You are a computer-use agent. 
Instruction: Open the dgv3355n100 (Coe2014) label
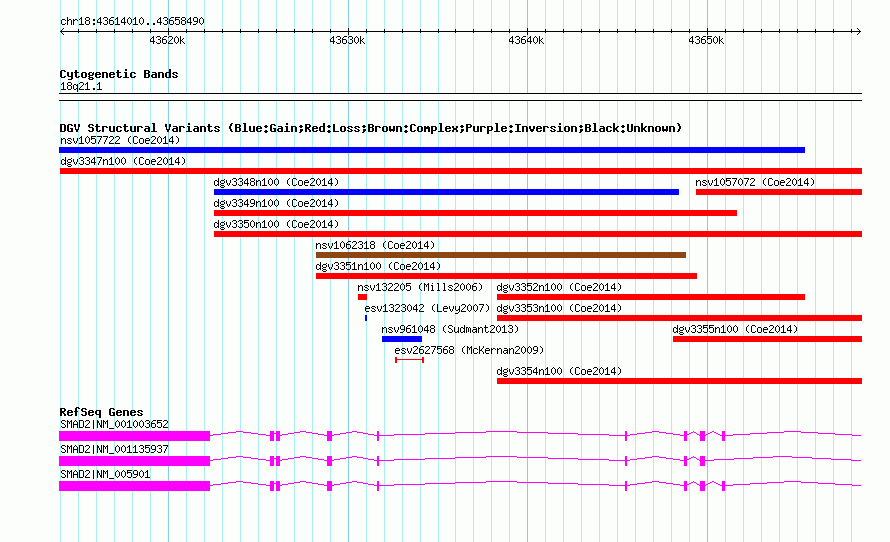click(x=735, y=329)
